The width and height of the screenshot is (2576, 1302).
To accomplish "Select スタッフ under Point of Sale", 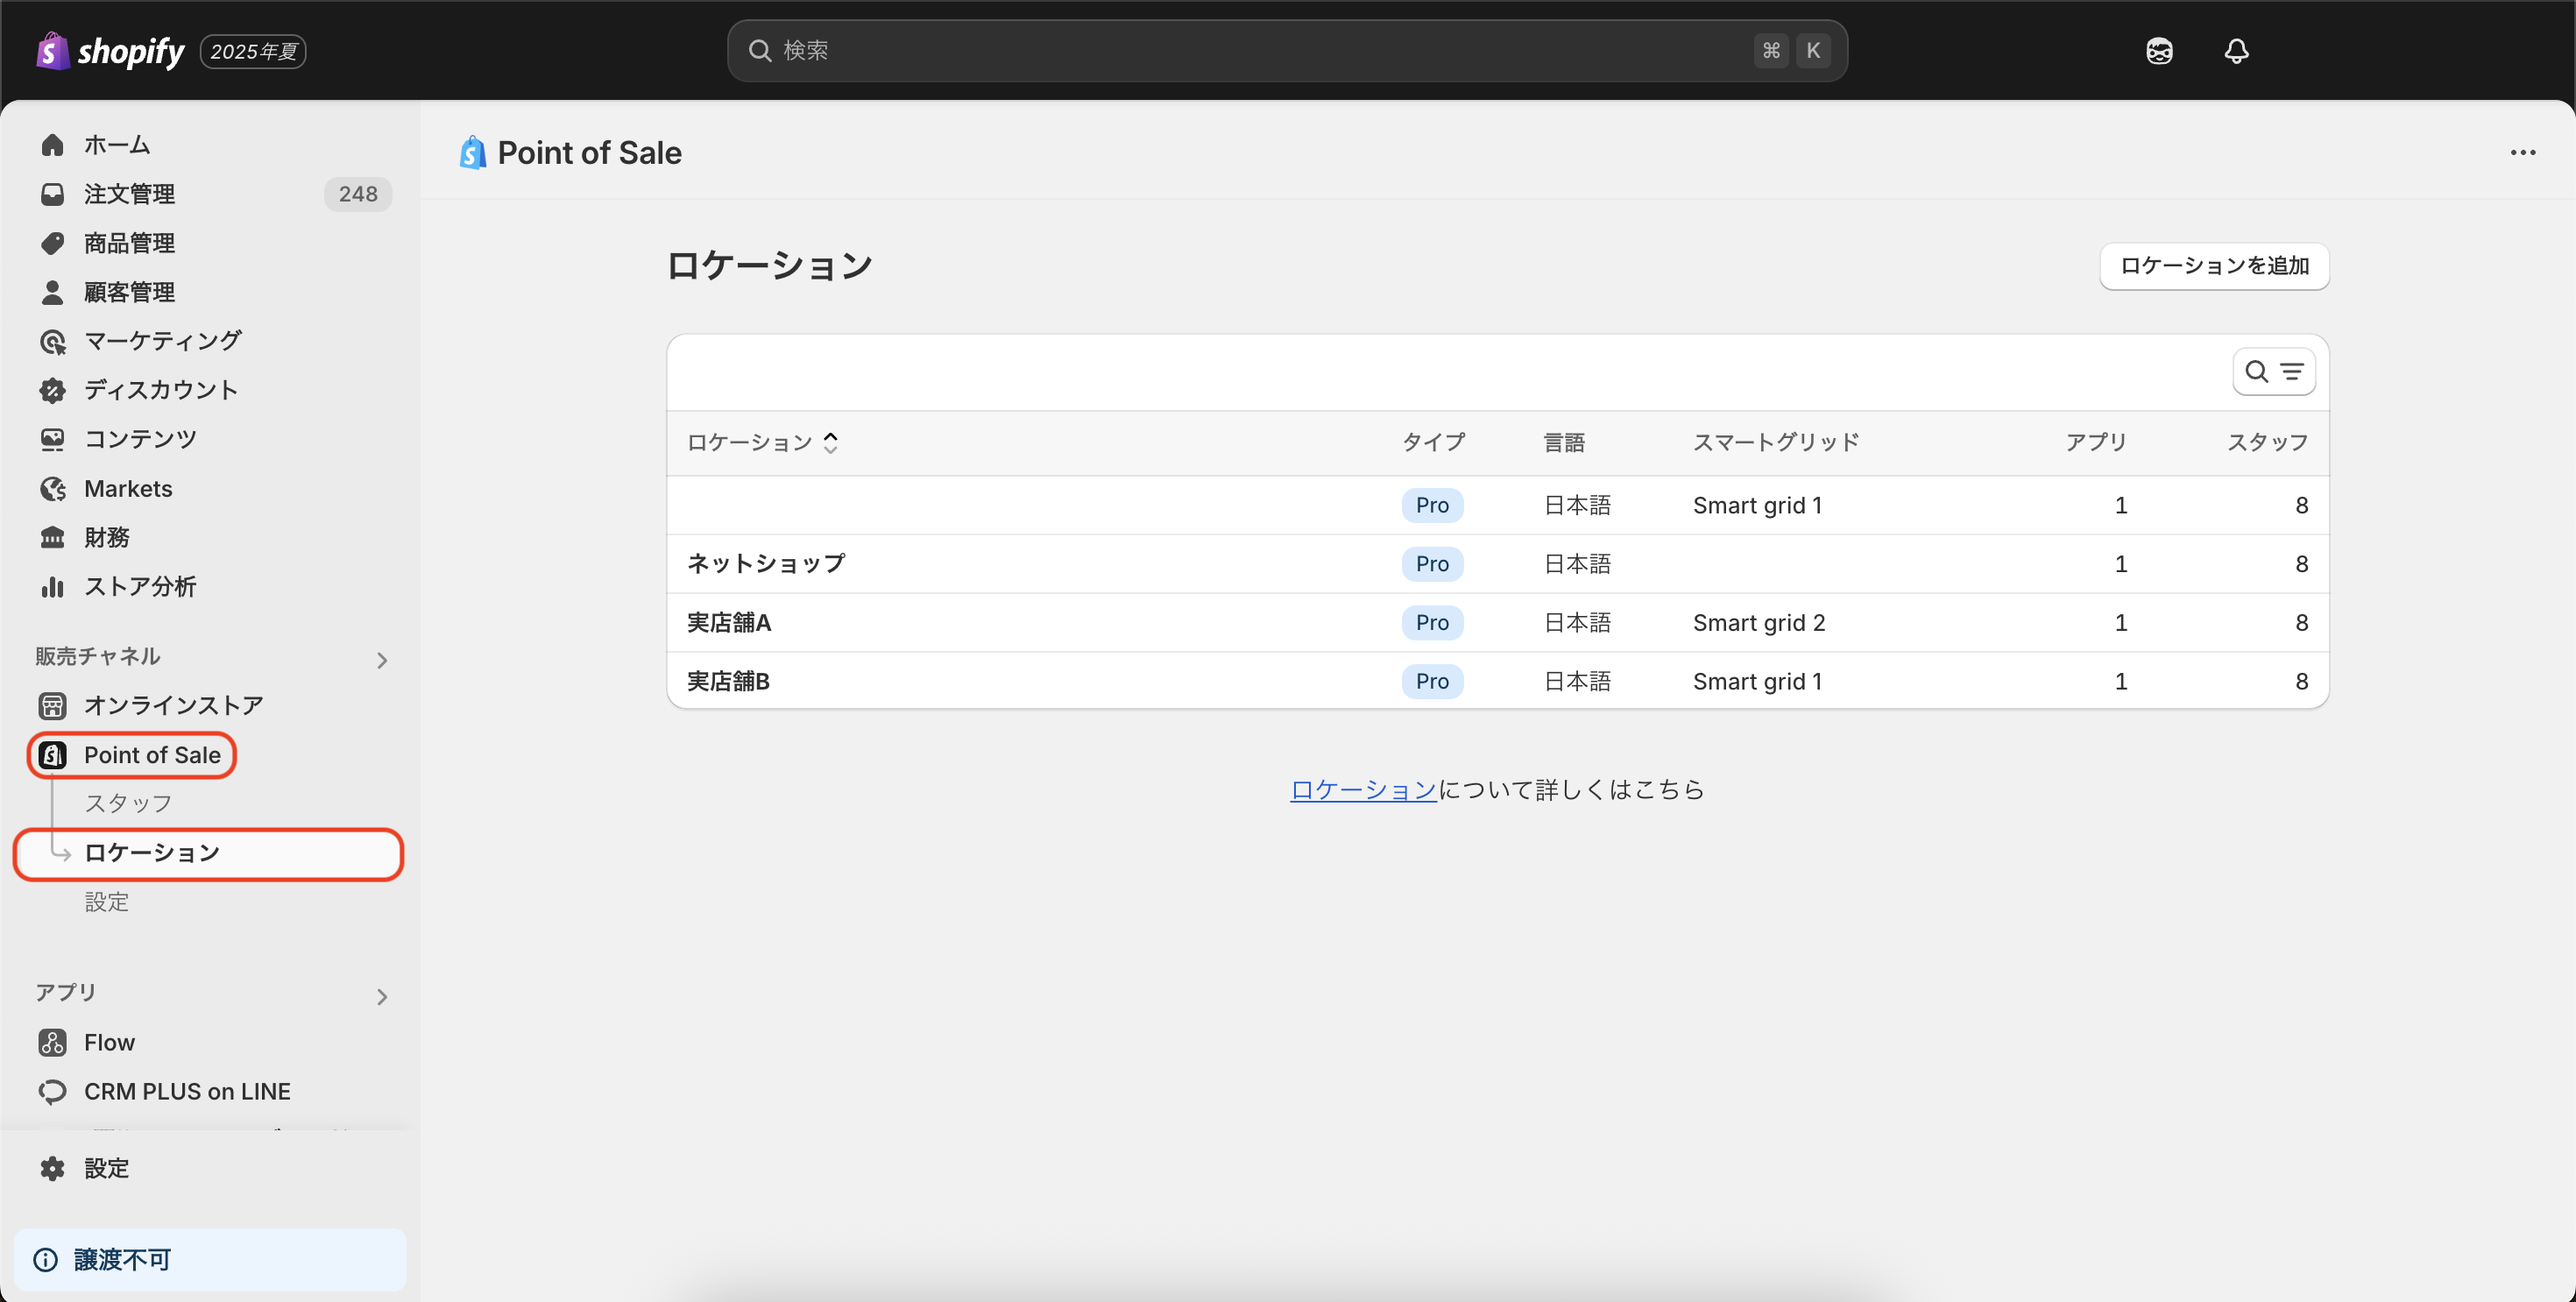I will pyautogui.click(x=128, y=803).
